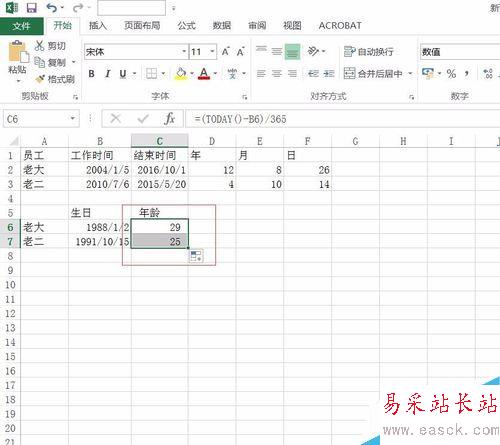This screenshot has width=500, height=445.
Task: Align cell text to the middle
Action: coord(277,51)
